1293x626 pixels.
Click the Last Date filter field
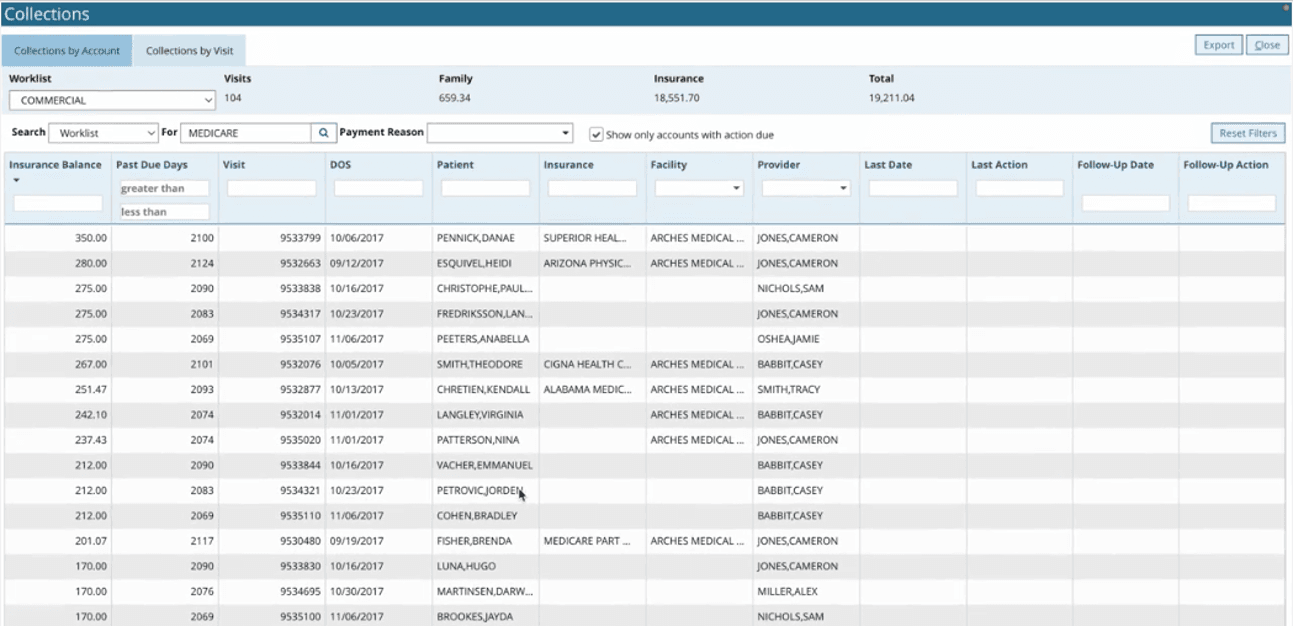pyautogui.click(x=913, y=188)
